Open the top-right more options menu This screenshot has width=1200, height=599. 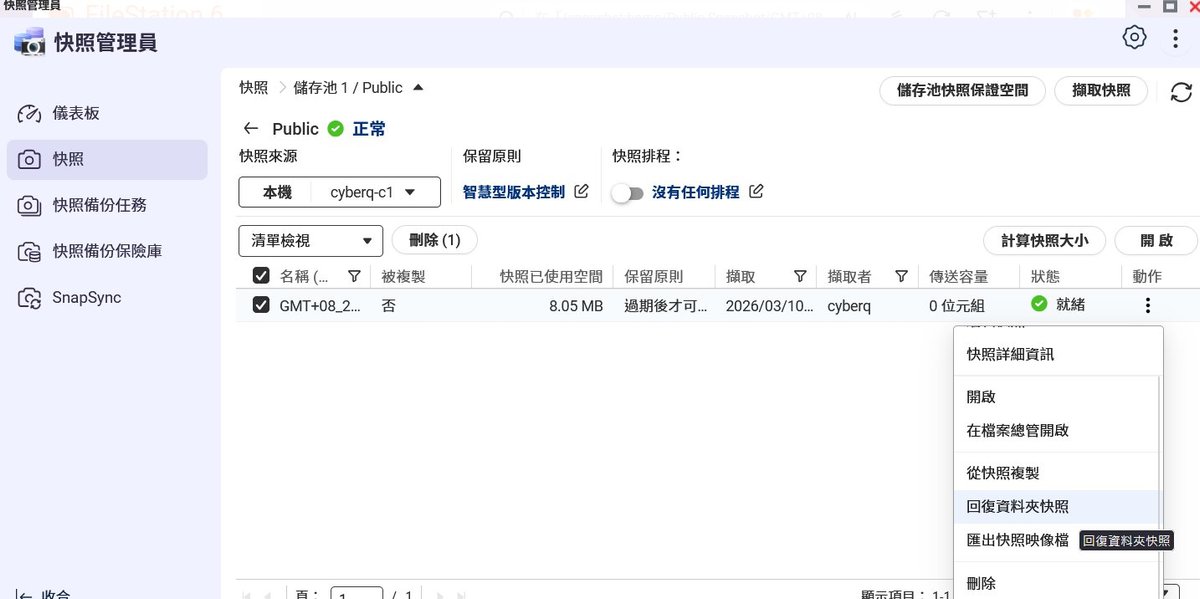(x=1175, y=39)
